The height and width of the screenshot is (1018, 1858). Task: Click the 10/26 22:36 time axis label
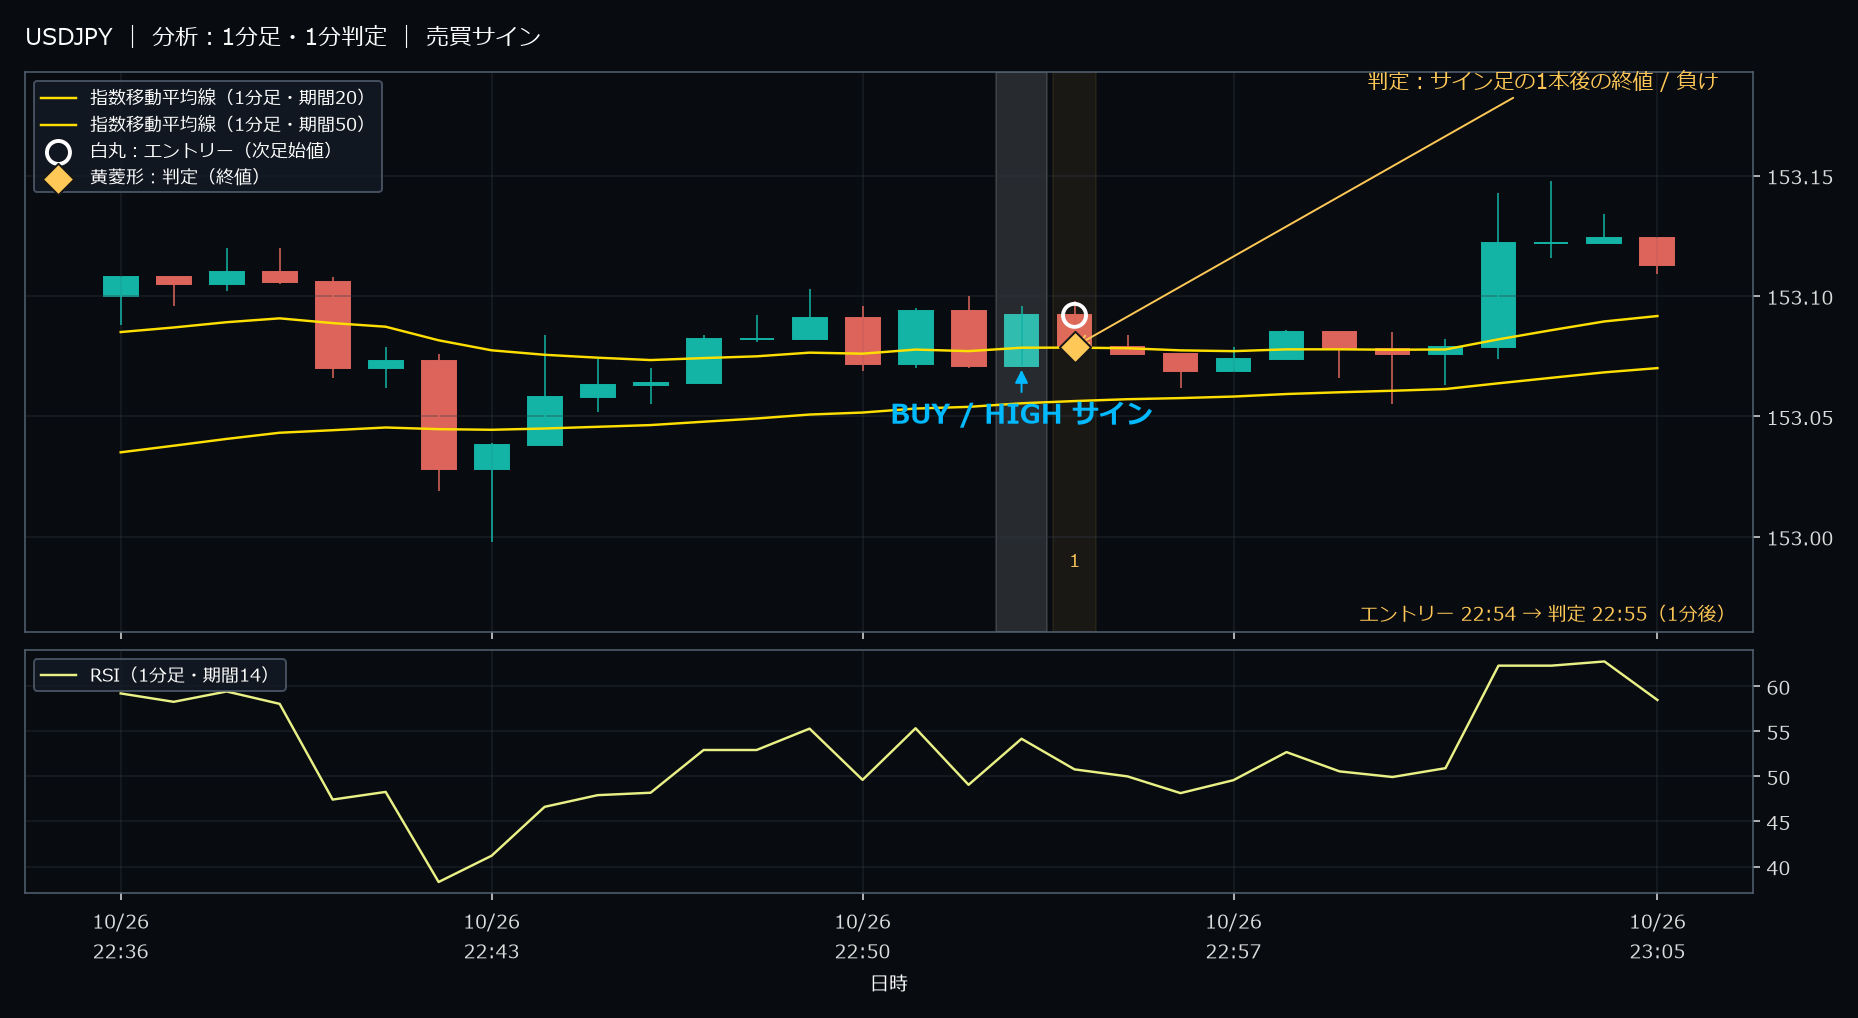[x=121, y=937]
